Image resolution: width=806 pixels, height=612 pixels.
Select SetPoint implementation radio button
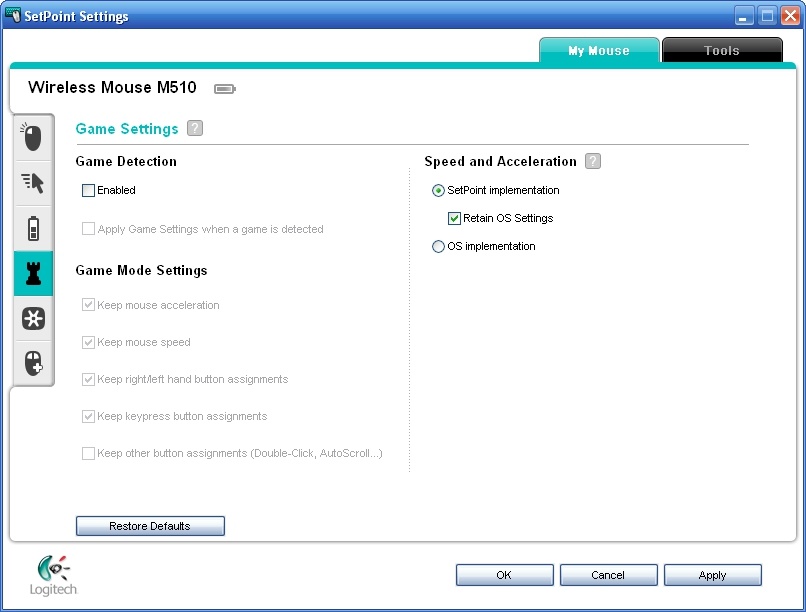438,191
